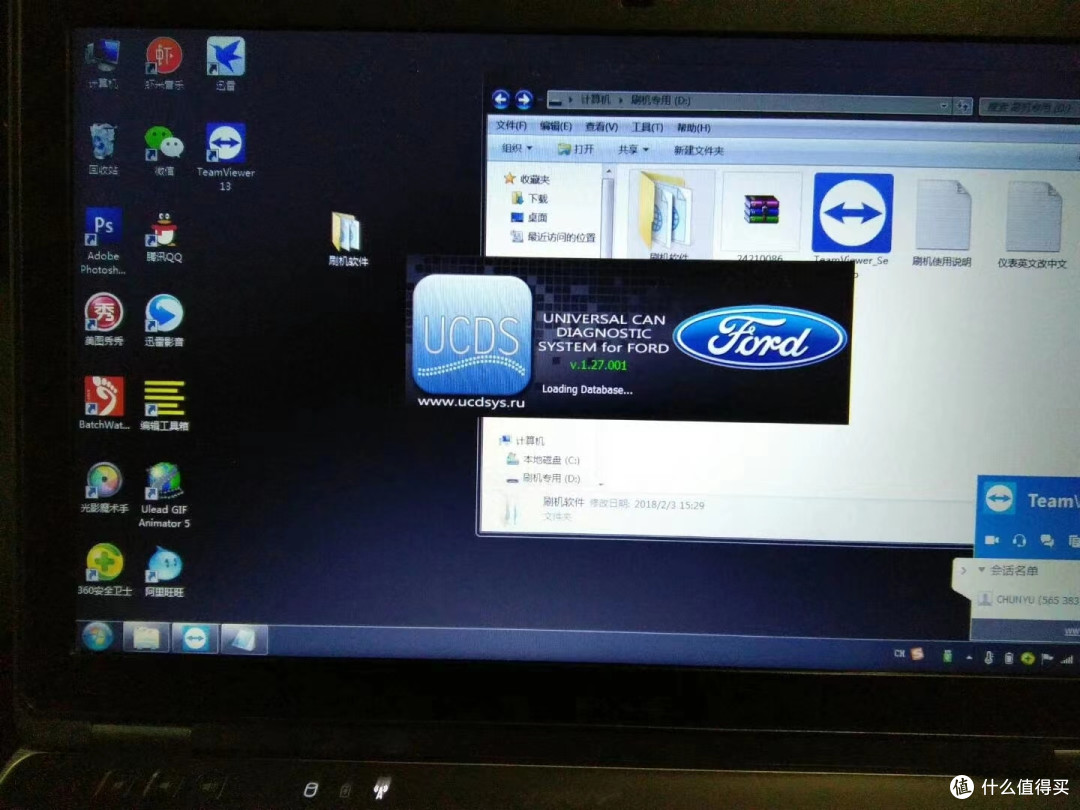Launch 微信 WeChat from the desktop
This screenshot has height=810, width=1080.
(164, 150)
